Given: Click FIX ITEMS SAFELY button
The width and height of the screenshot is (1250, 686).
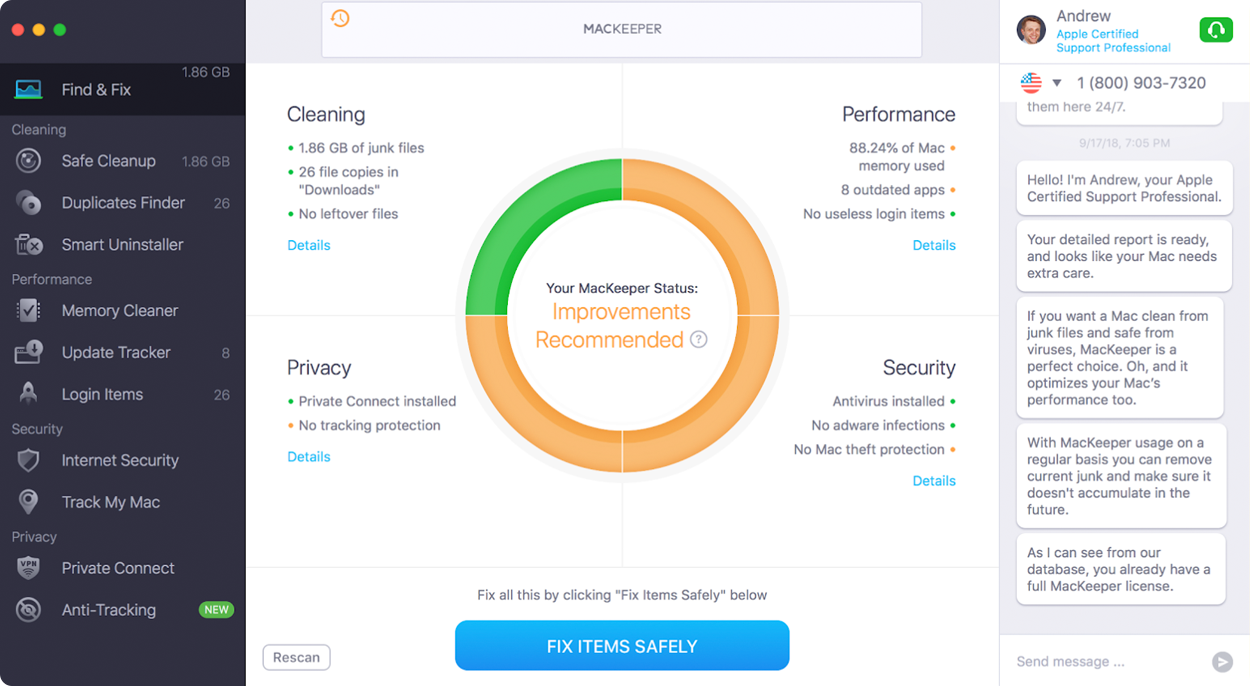Looking at the screenshot, I should [x=622, y=646].
